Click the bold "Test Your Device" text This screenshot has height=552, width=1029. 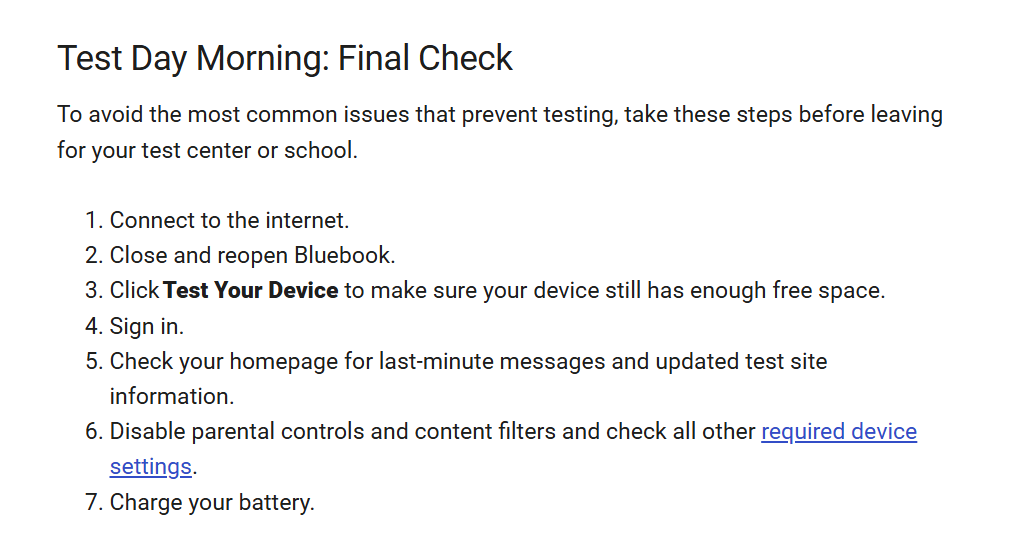point(251,290)
